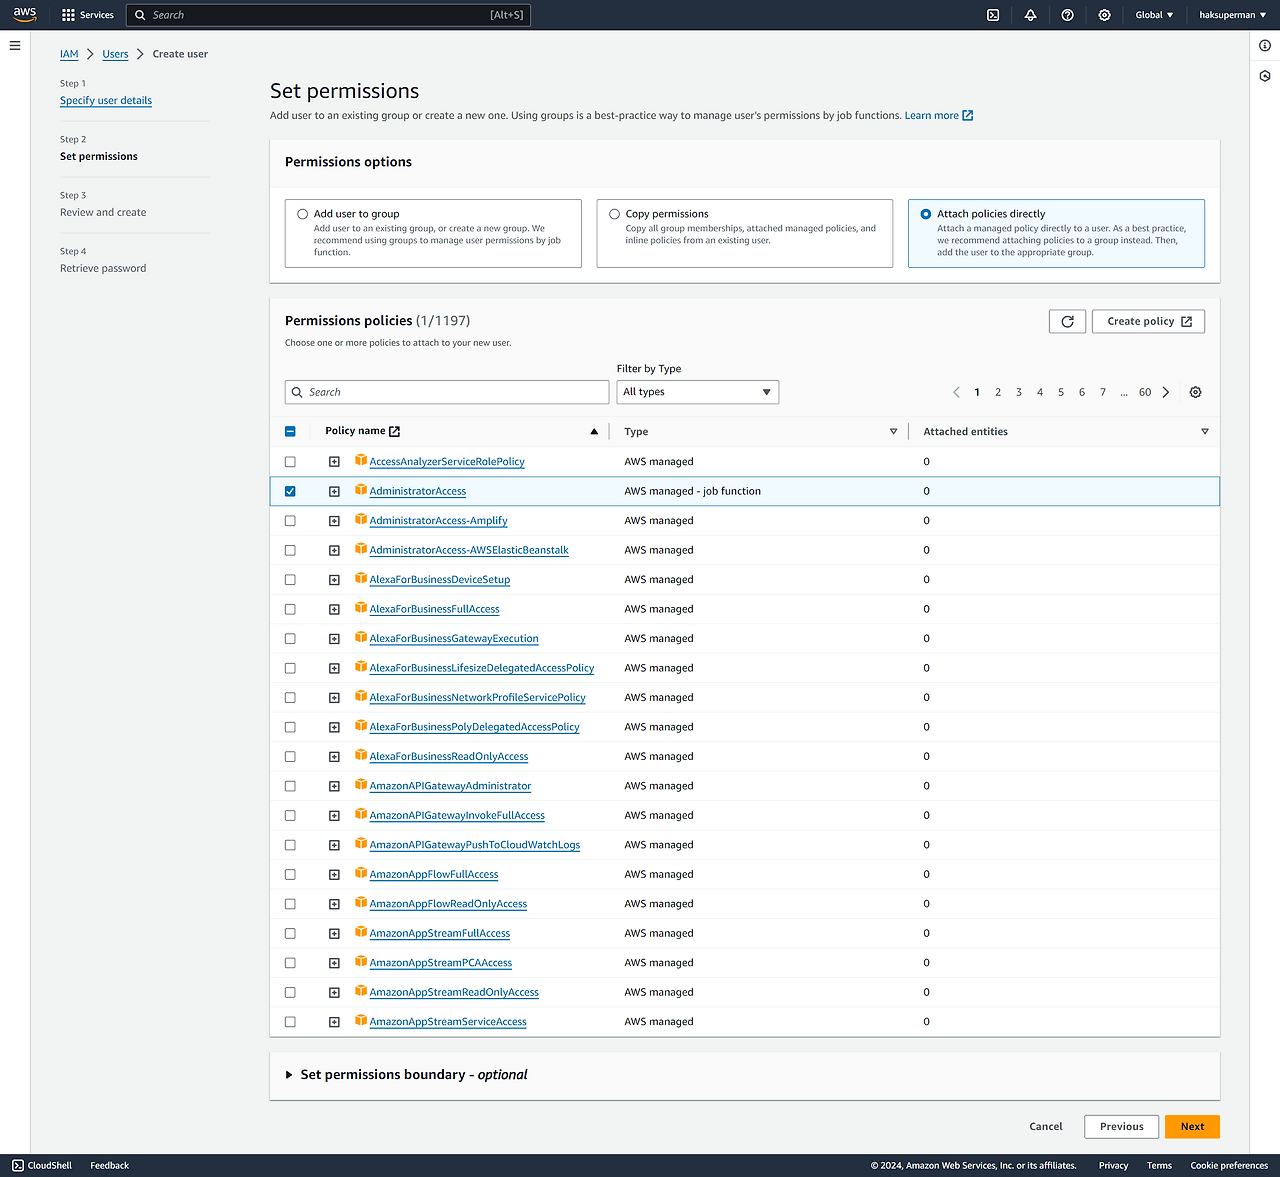Open the help question mark icon
The width and height of the screenshot is (1280, 1177).
[1067, 15]
